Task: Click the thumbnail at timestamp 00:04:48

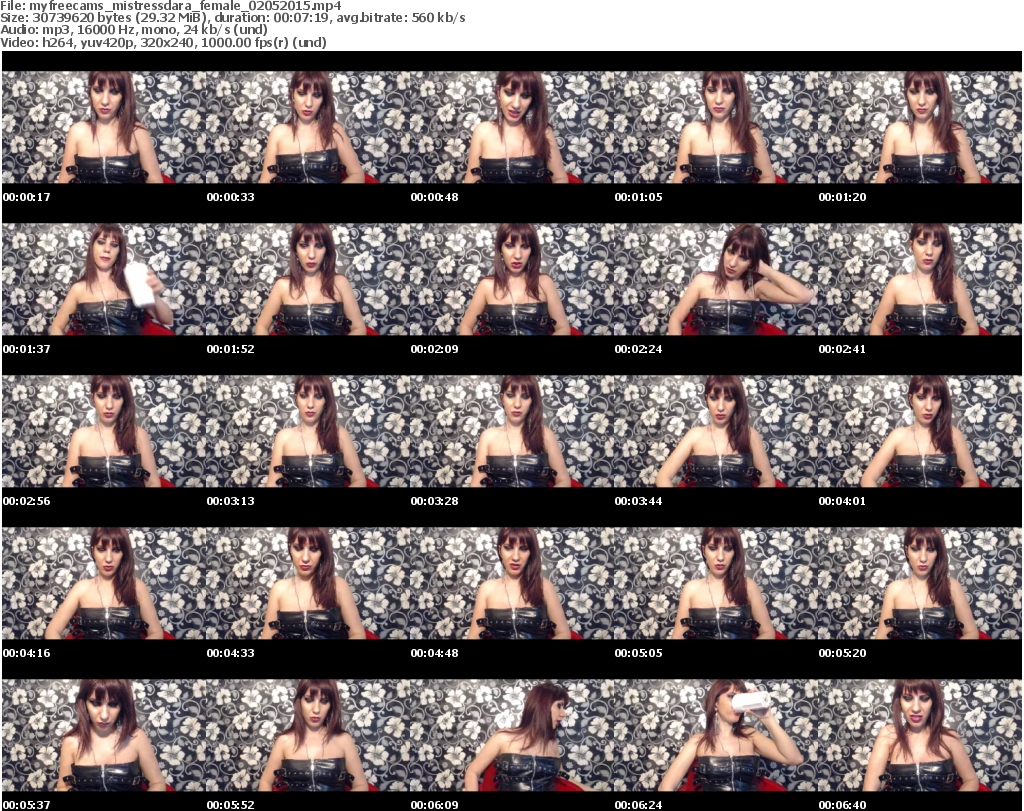Action: [x=511, y=584]
